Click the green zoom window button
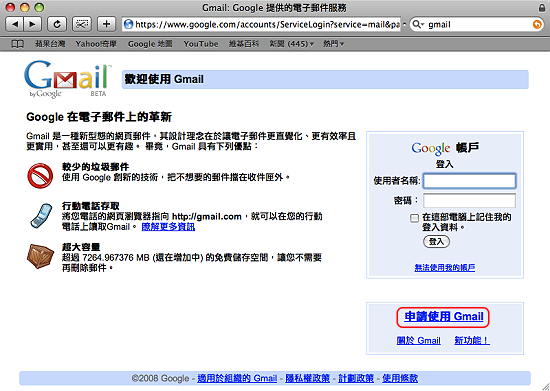Viewport: 550px width, 391px height. (x=40, y=7)
